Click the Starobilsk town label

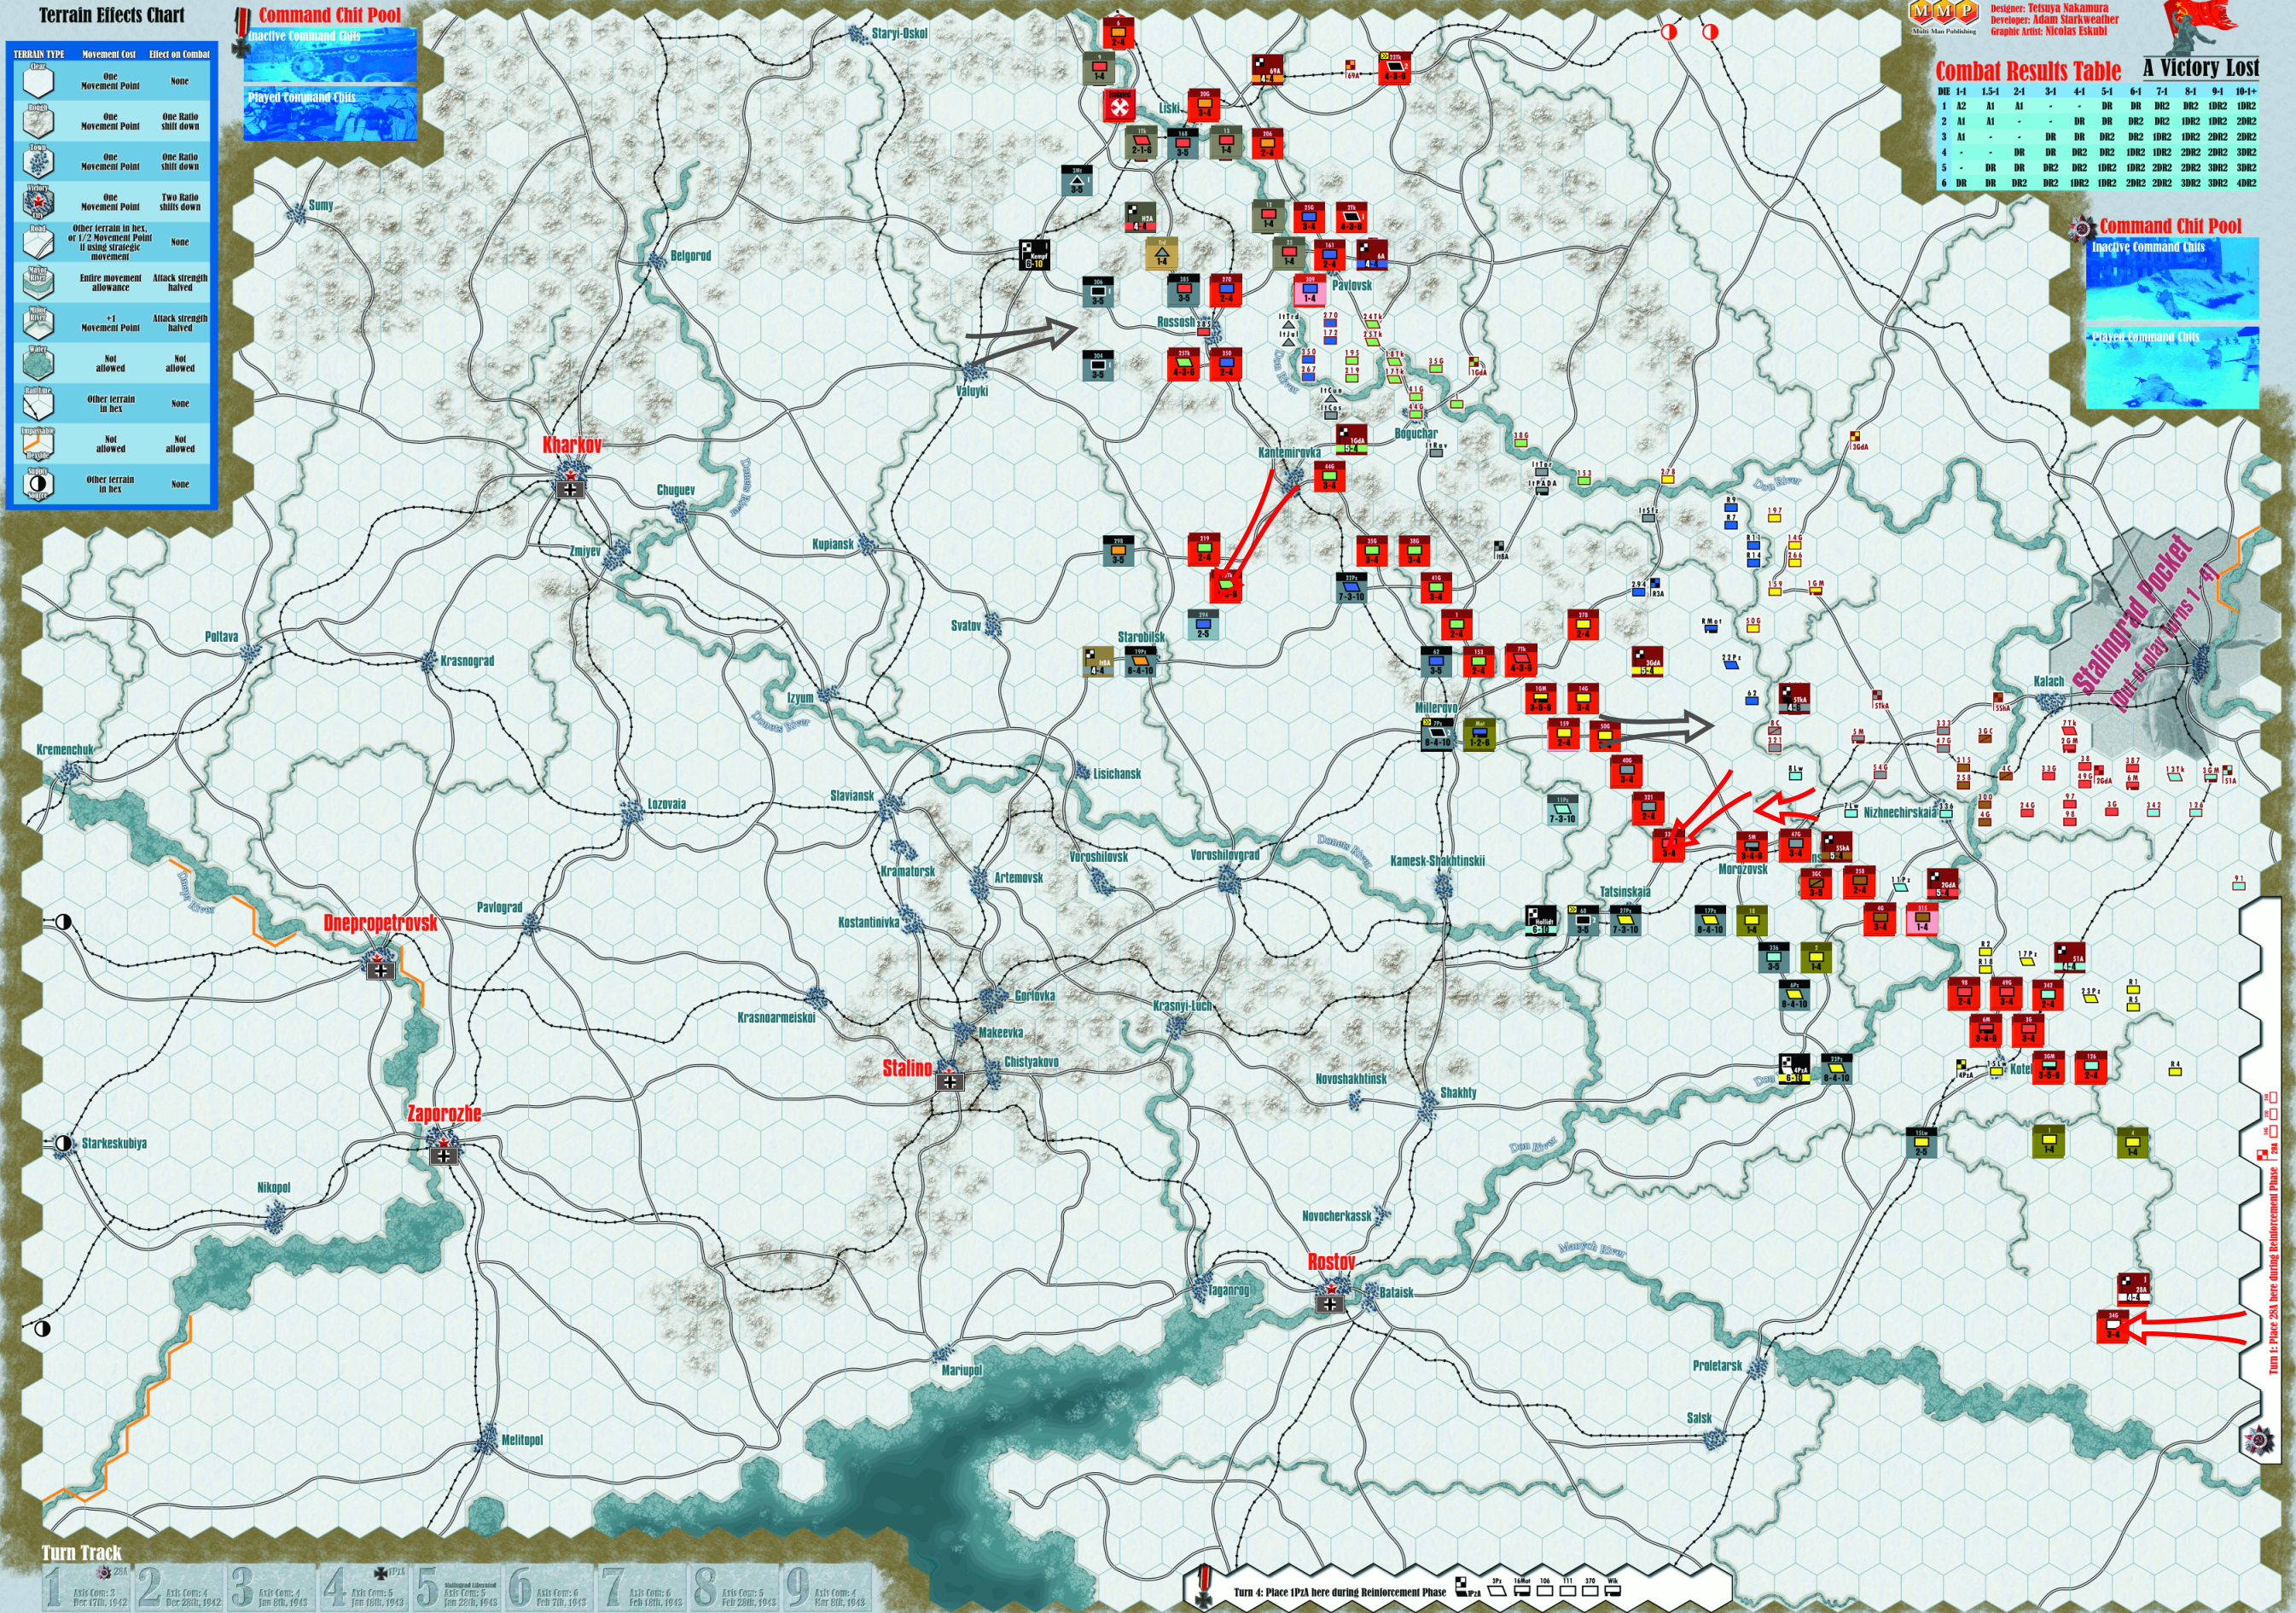1141,637
